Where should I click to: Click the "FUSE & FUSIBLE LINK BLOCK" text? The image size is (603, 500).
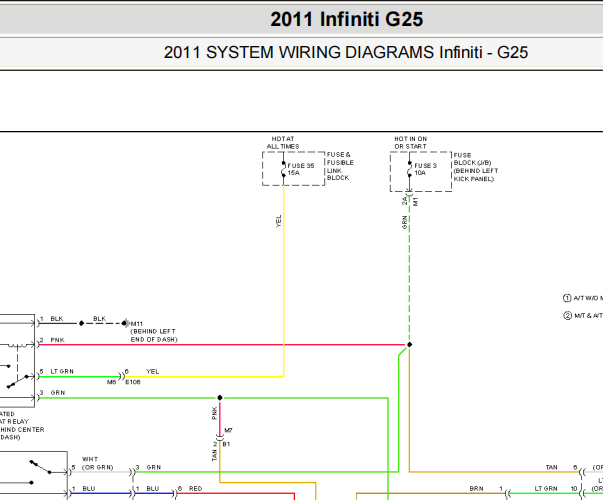(x=340, y=166)
